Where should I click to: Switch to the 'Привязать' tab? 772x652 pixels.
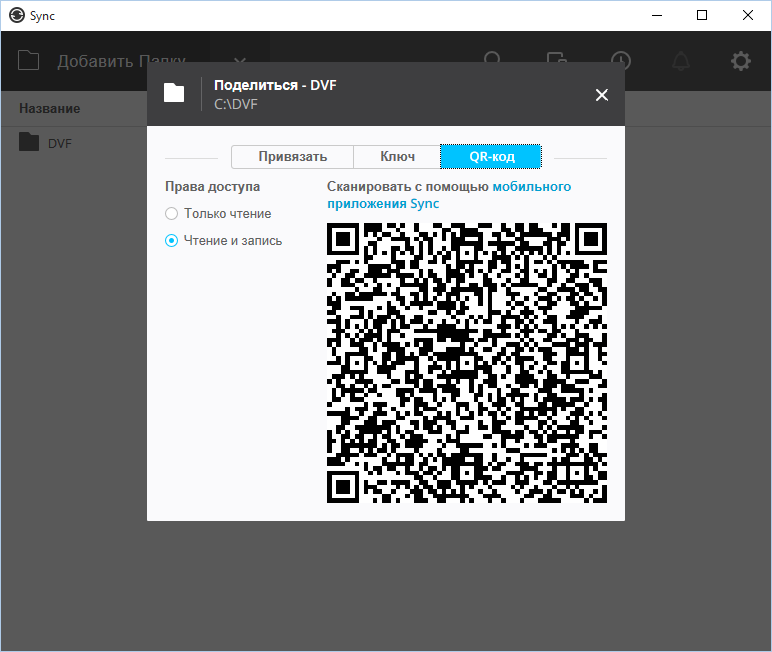(x=292, y=157)
